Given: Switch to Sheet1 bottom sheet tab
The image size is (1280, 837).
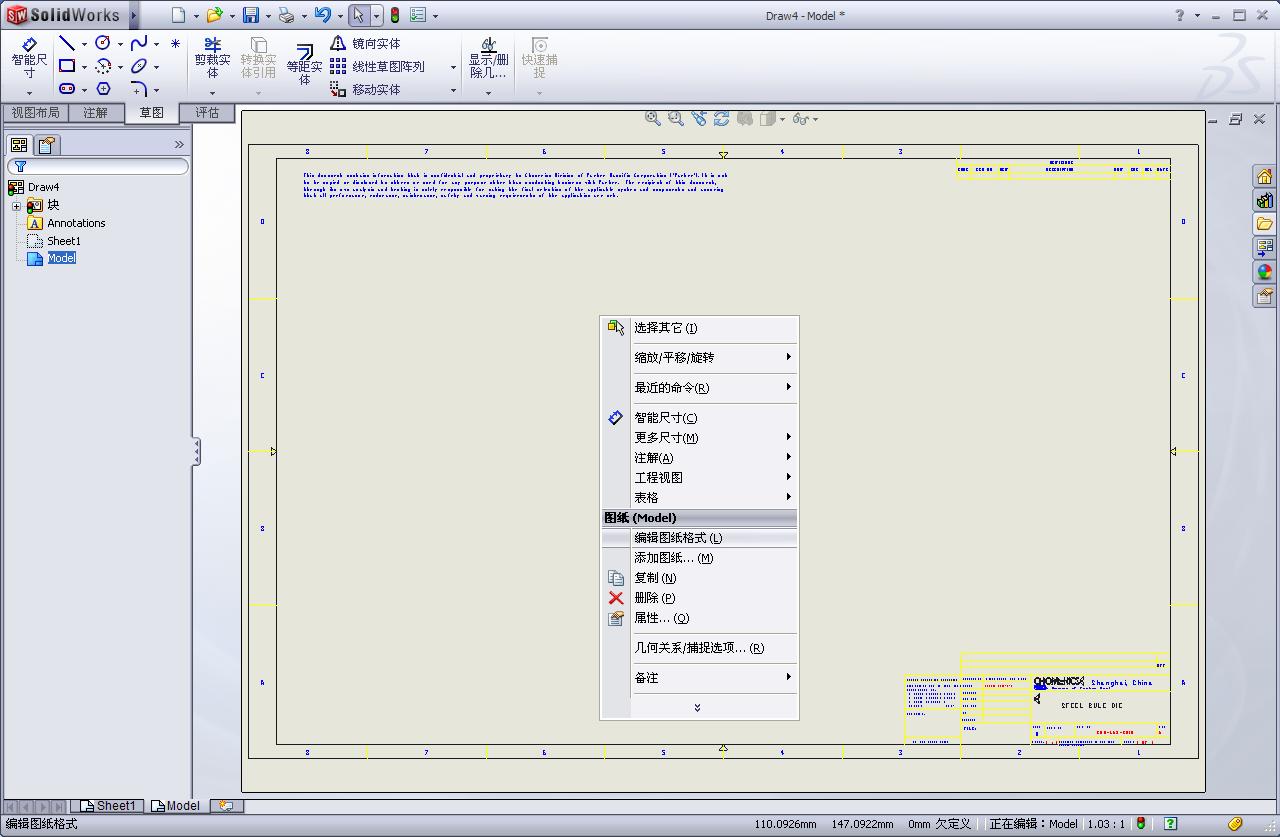Looking at the screenshot, I should 108,806.
